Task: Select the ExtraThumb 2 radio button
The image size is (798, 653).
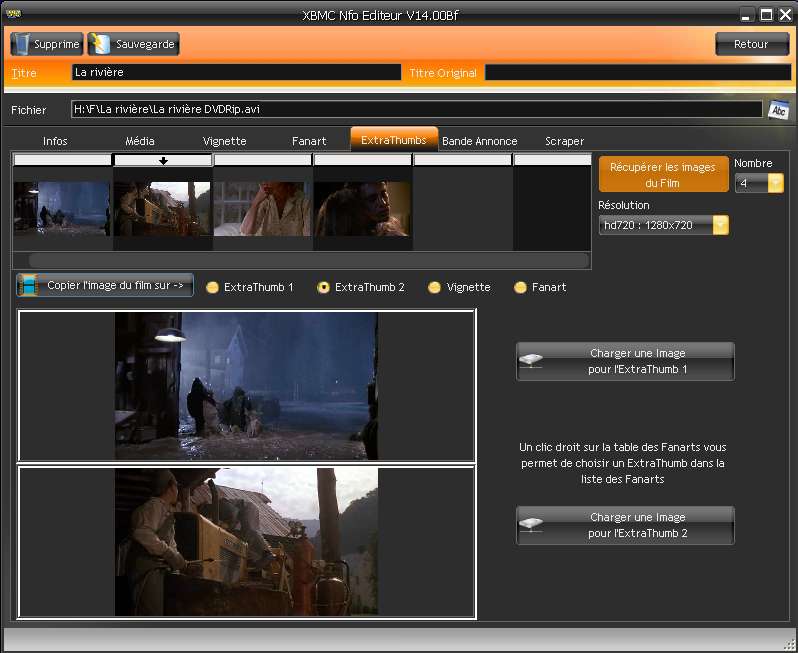Action: click(323, 288)
